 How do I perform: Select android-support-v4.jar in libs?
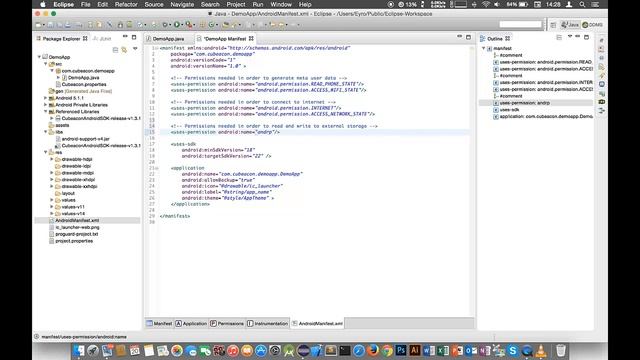(85, 139)
